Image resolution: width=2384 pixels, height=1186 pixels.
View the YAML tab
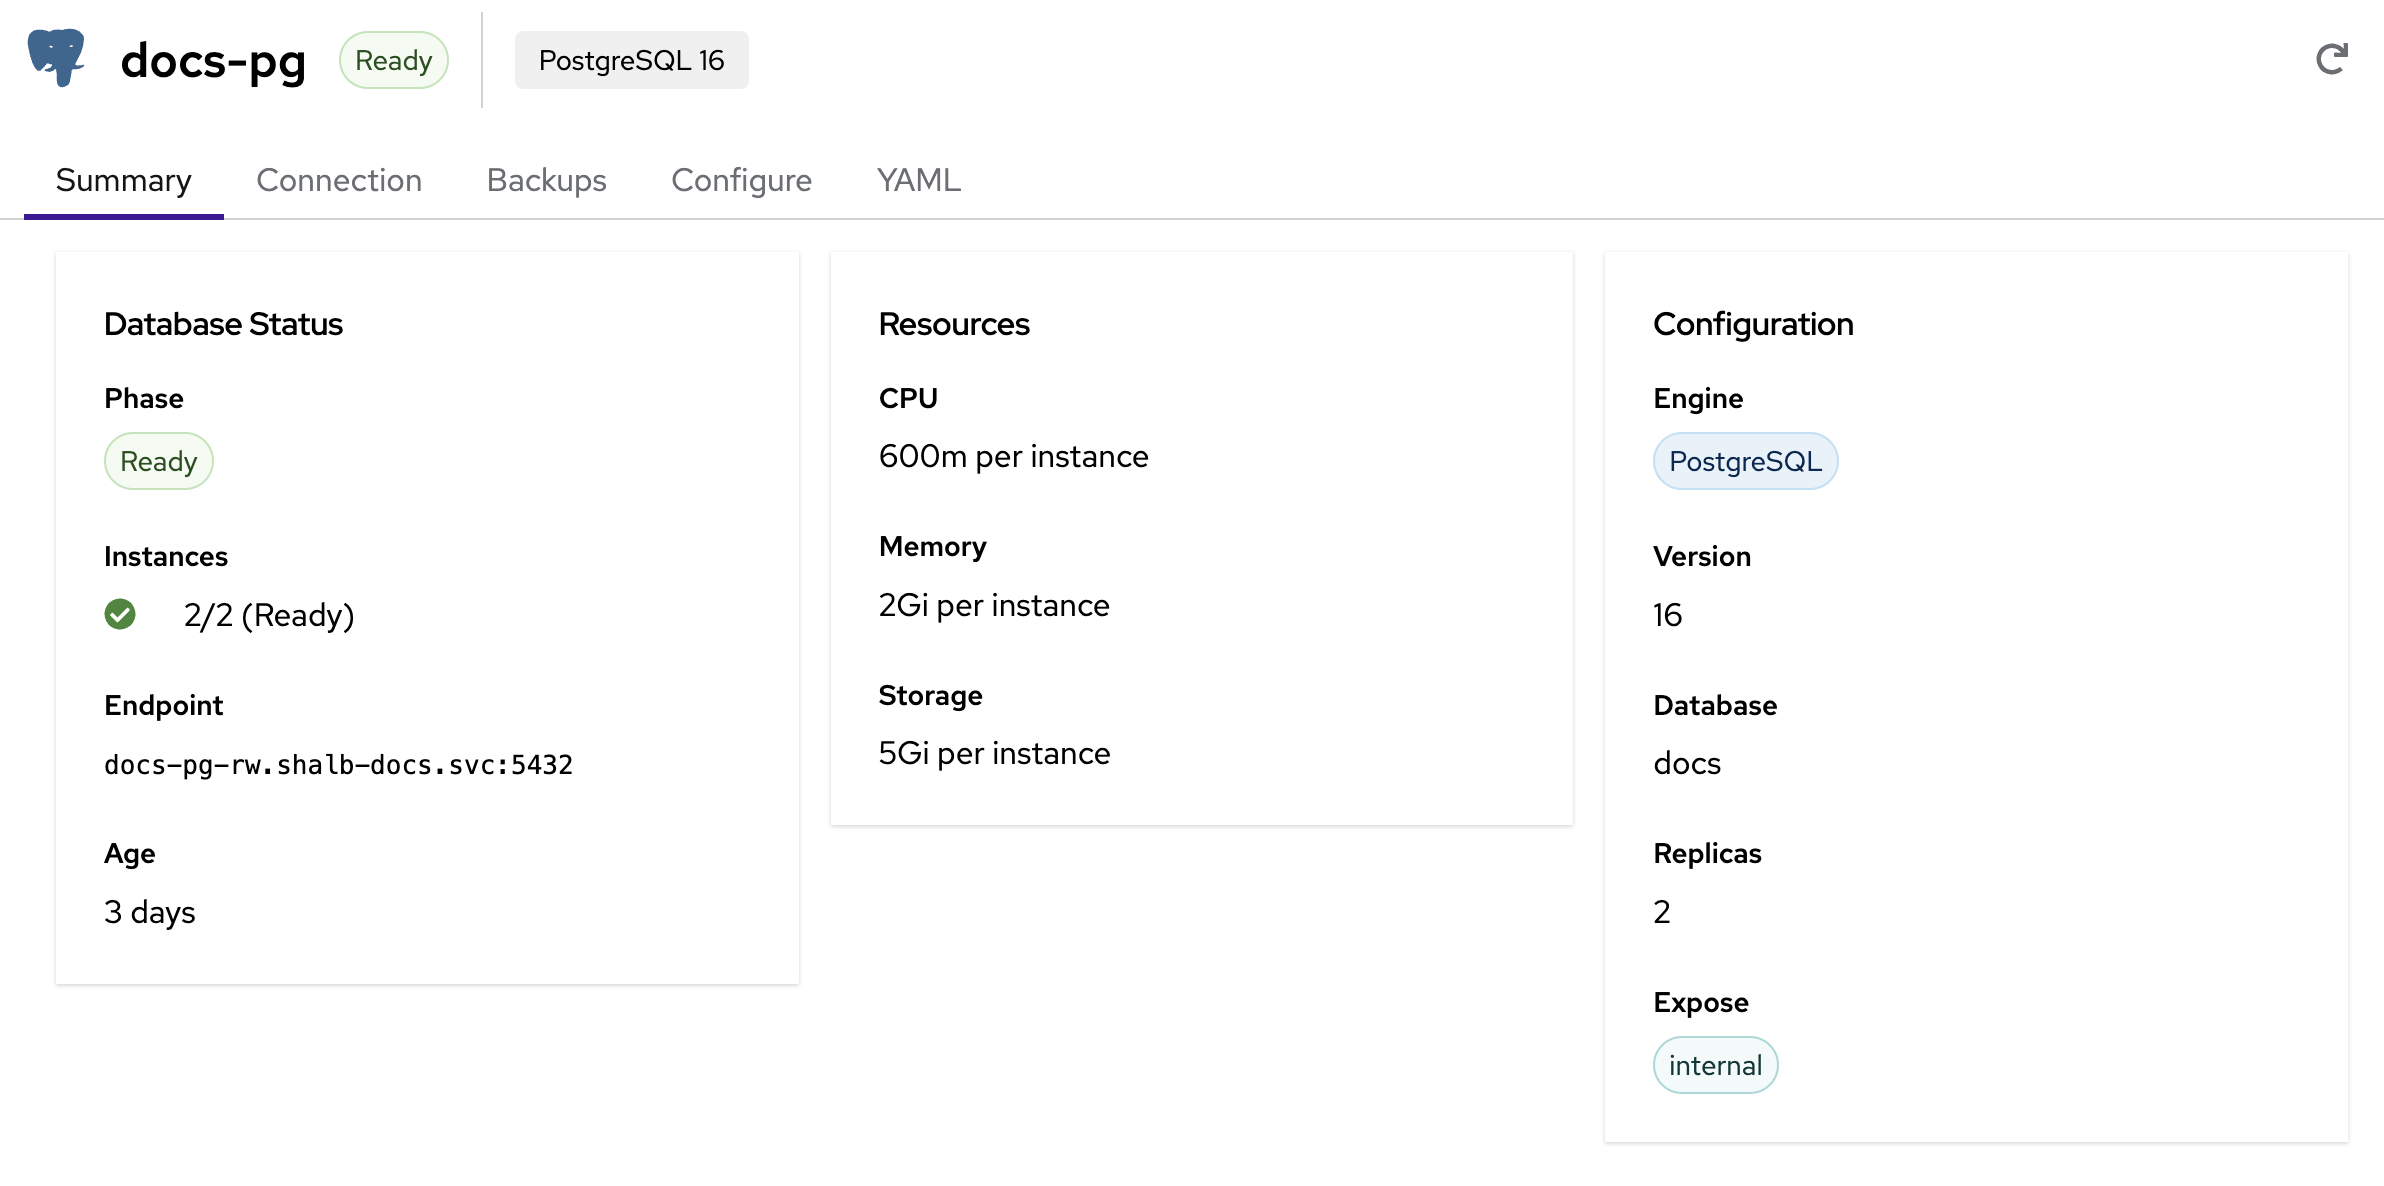tap(918, 180)
